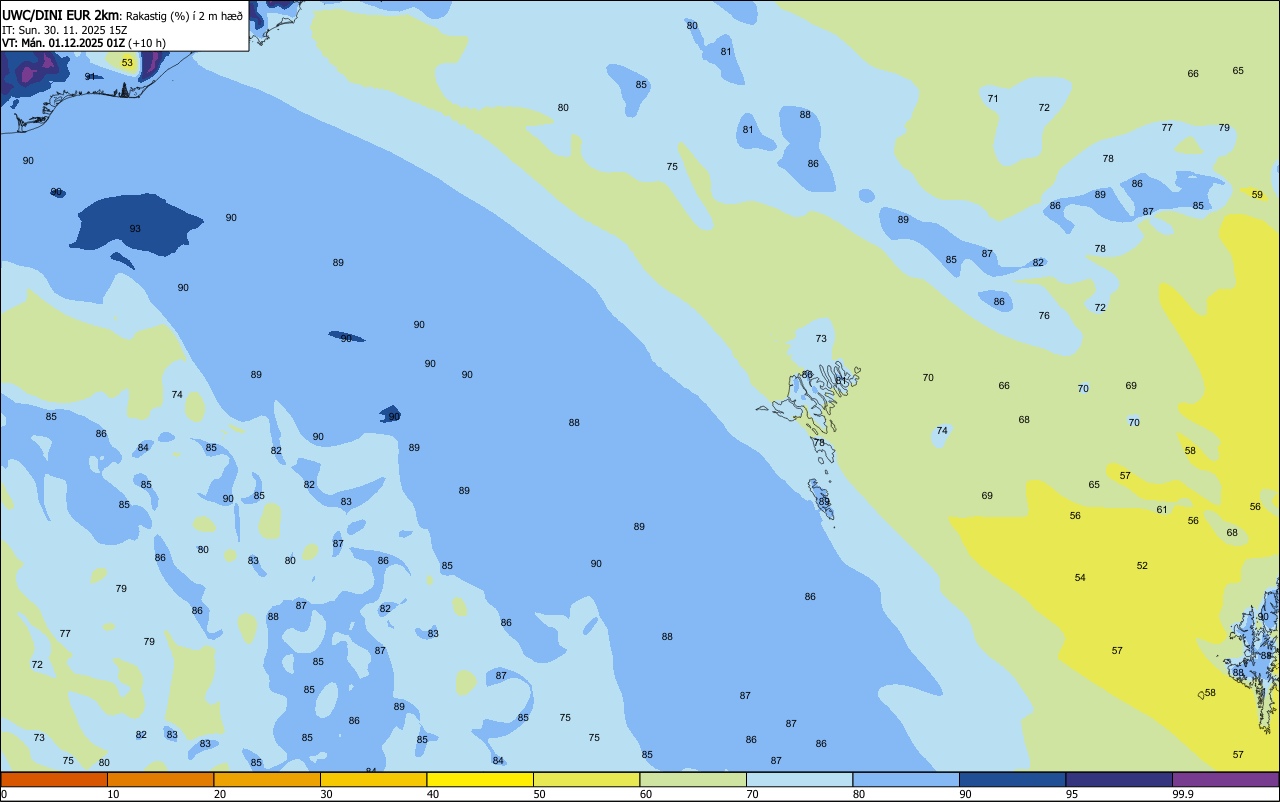Viewport: 1280px width, 802px height.
Task: Click the label 'Rakastig (%) í 2 m hæð'
Action: click(184, 16)
